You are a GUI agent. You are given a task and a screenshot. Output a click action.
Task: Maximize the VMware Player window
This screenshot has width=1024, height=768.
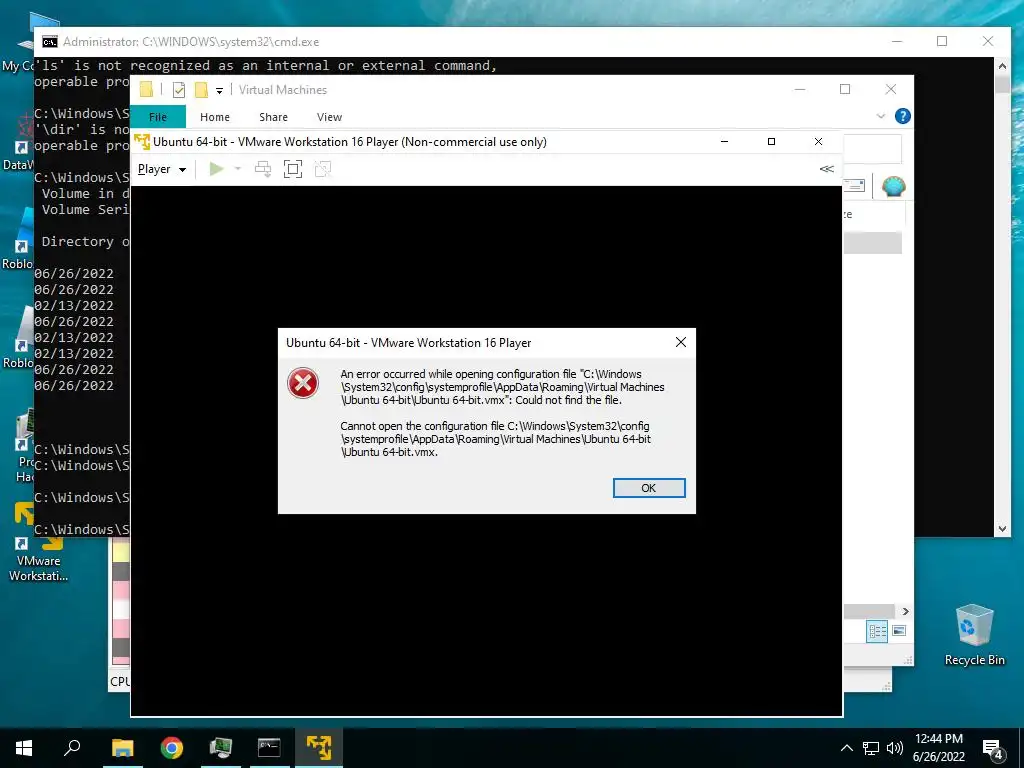click(x=771, y=142)
